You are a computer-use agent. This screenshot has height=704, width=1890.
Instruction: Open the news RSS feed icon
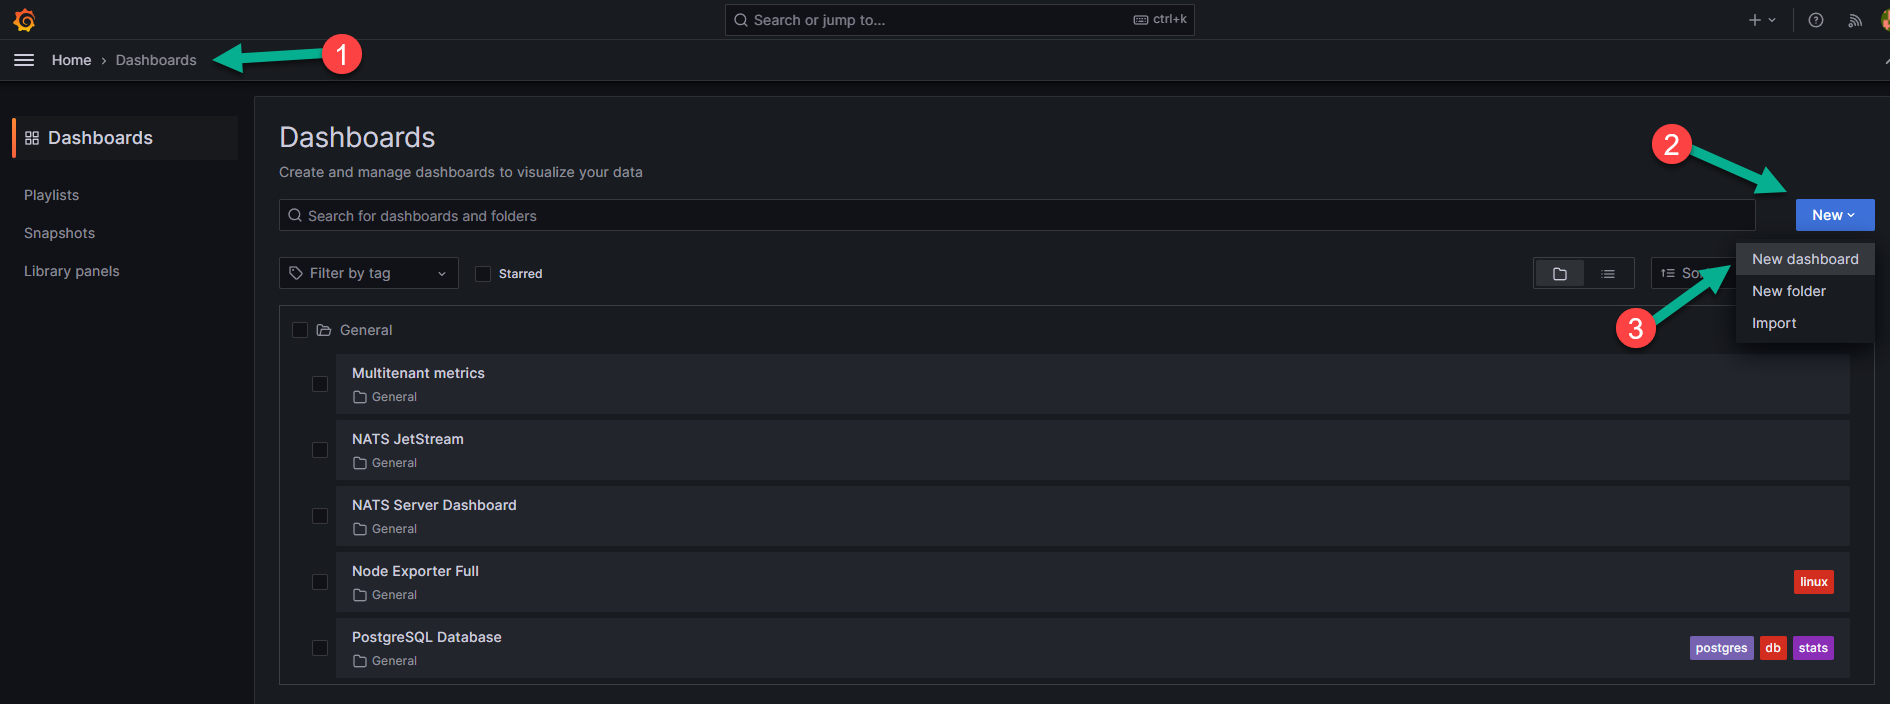pyautogui.click(x=1855, y=20)
